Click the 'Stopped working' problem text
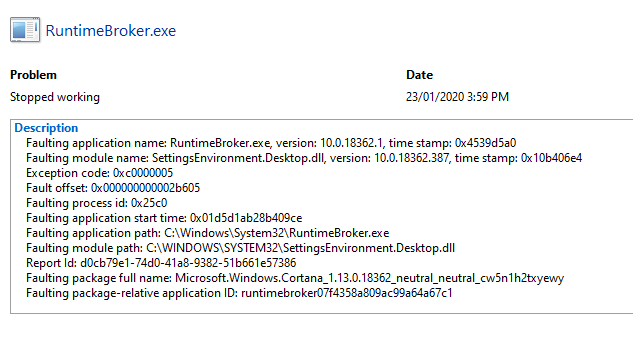633x360 pixels. click(x=55, y=97)
